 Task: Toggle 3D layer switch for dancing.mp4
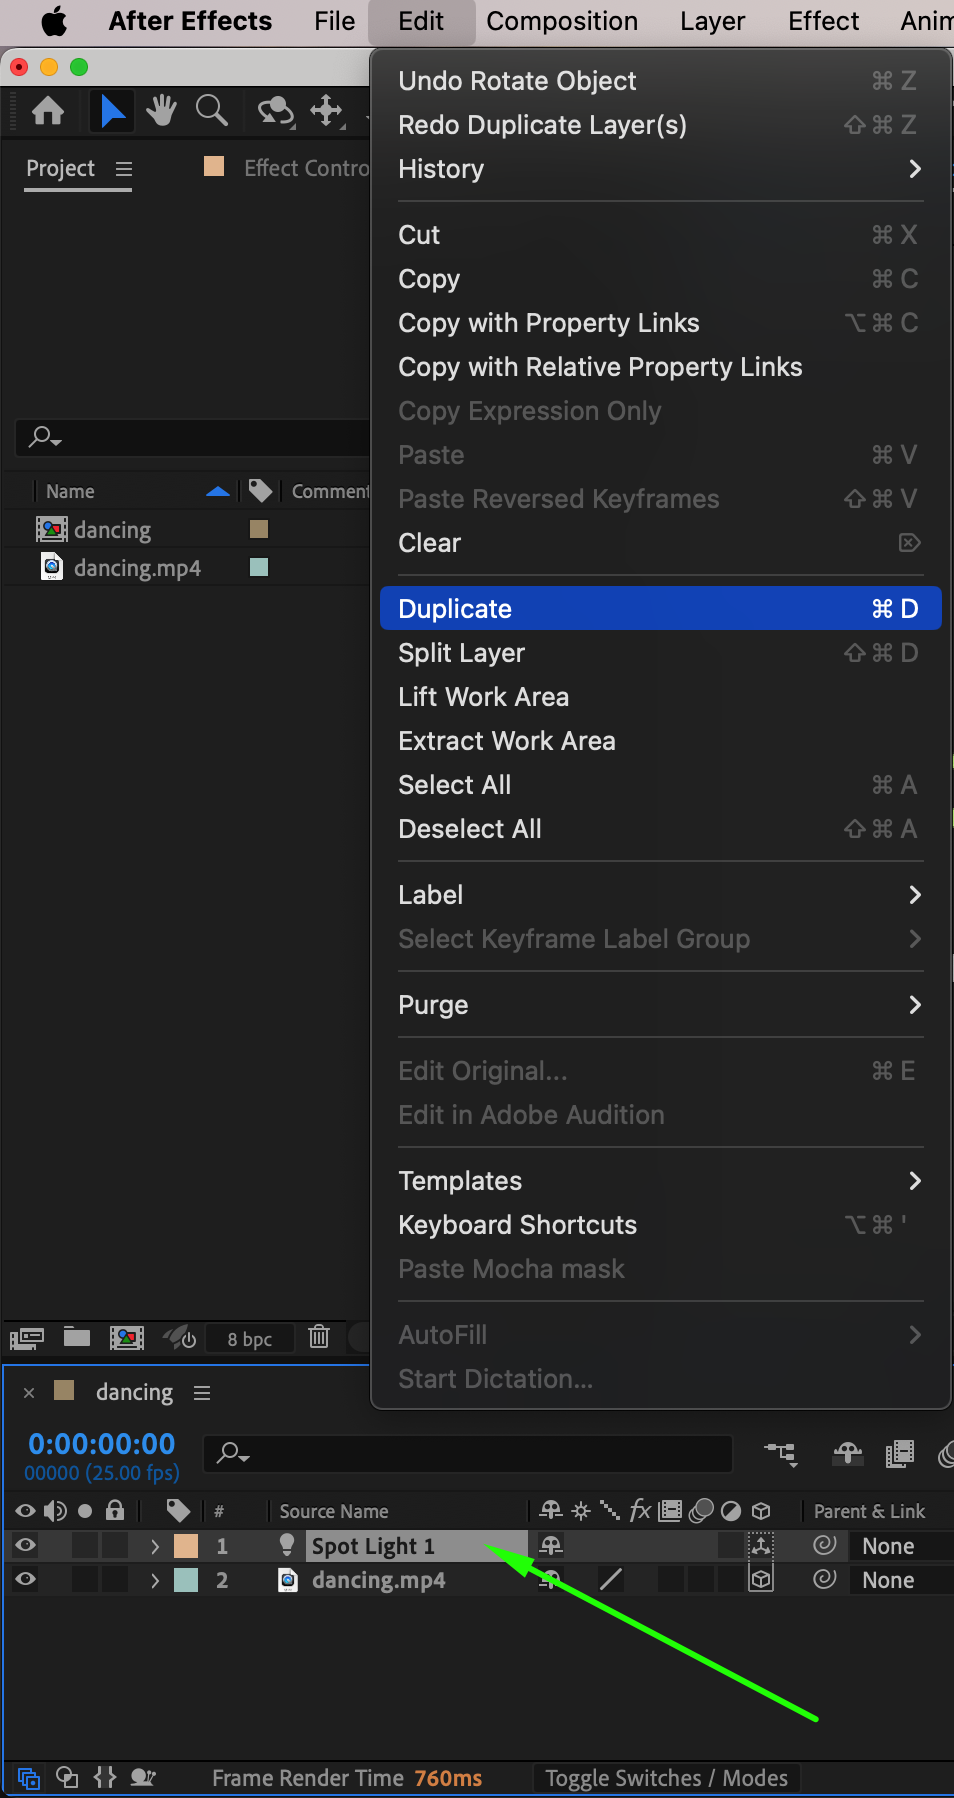pos(761,1579)
